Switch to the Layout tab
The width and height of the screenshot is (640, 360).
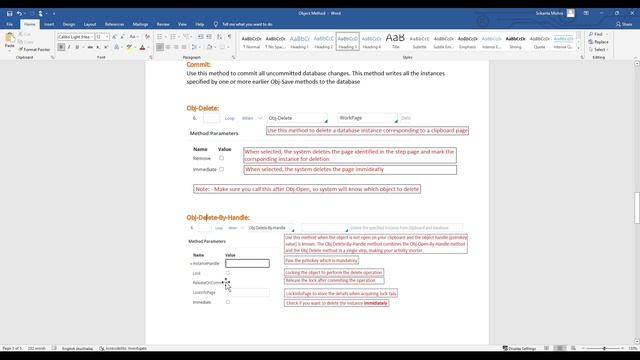click(90, 24)
